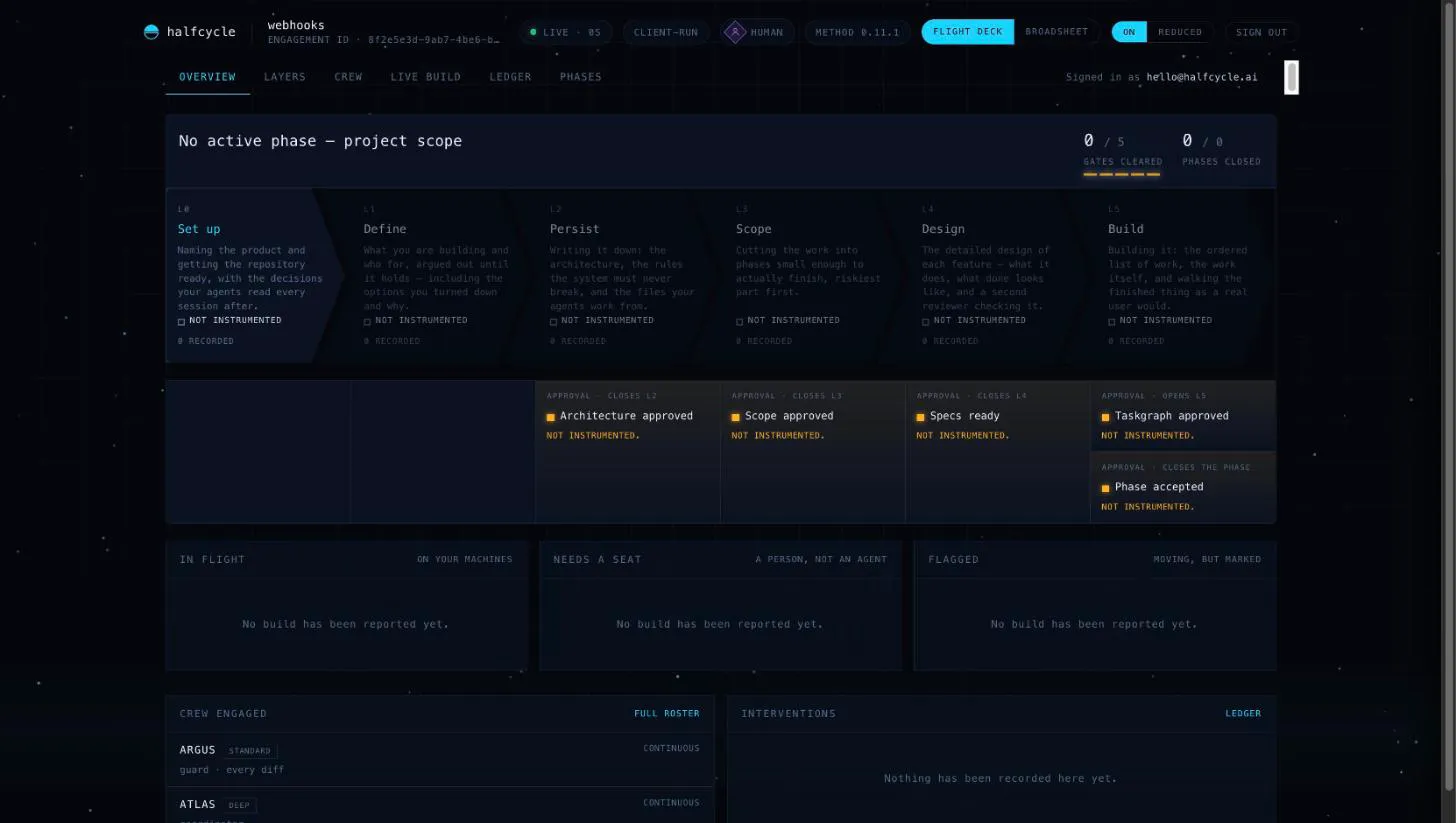Switch to the Live Build tab
Image resolution: width=1456 pixels, height=823 pixels.
coord(425,77)
